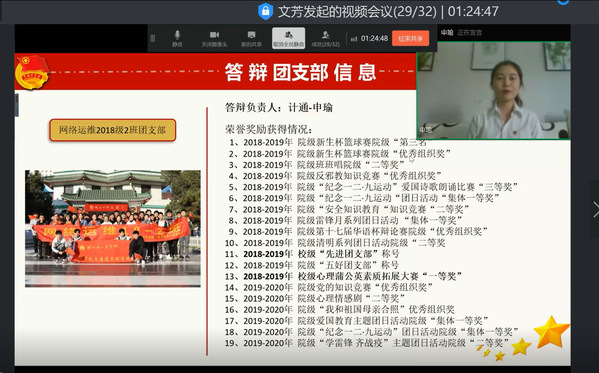The height and width of the screenshot is (373, 599).
Task: Start a new share (新的共享)
Action: (x=251, y=38)
